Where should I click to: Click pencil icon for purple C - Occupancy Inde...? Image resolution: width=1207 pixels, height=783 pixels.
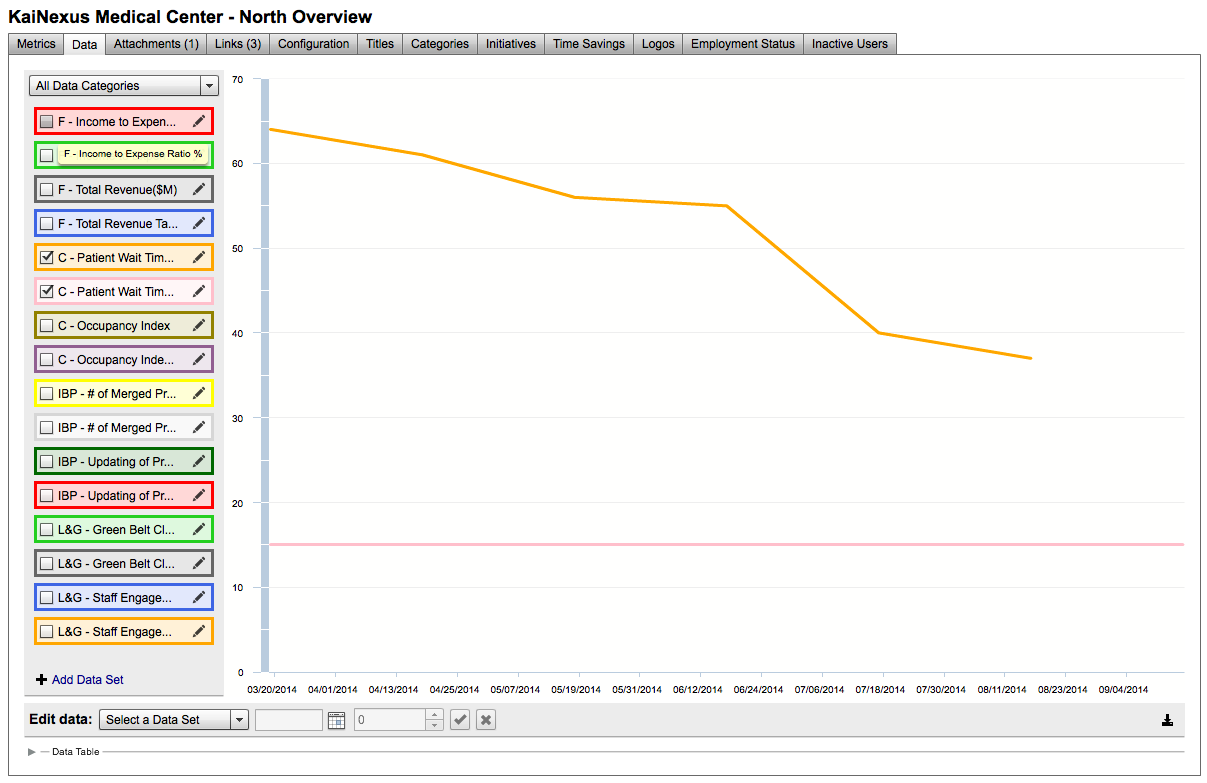pyautogui.click(x=199, y=360)
